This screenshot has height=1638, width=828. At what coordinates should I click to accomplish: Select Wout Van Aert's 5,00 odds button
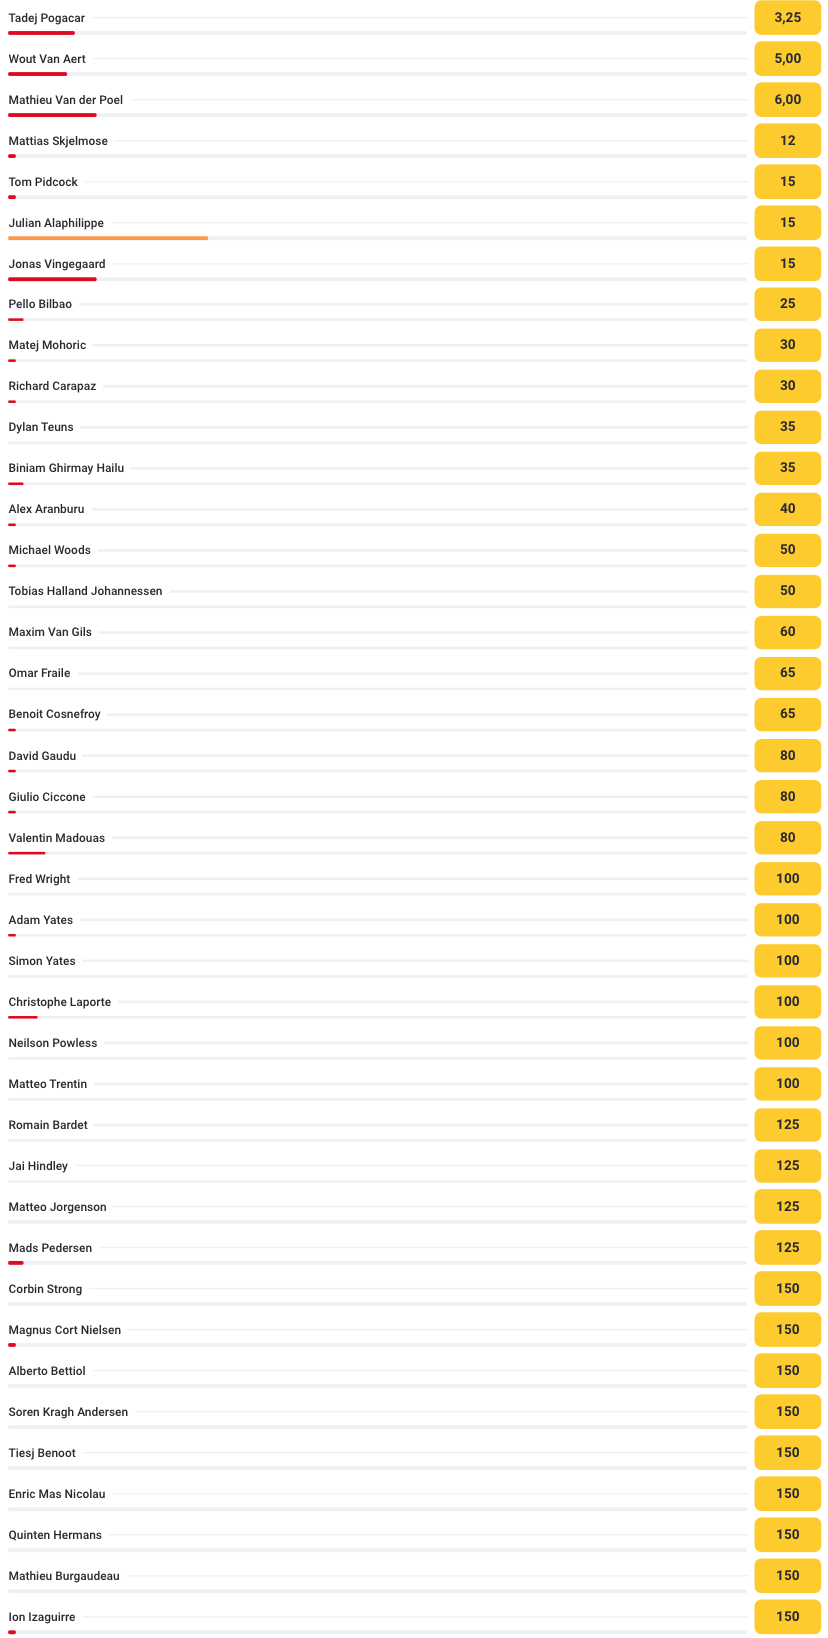[x=787, y=59]
